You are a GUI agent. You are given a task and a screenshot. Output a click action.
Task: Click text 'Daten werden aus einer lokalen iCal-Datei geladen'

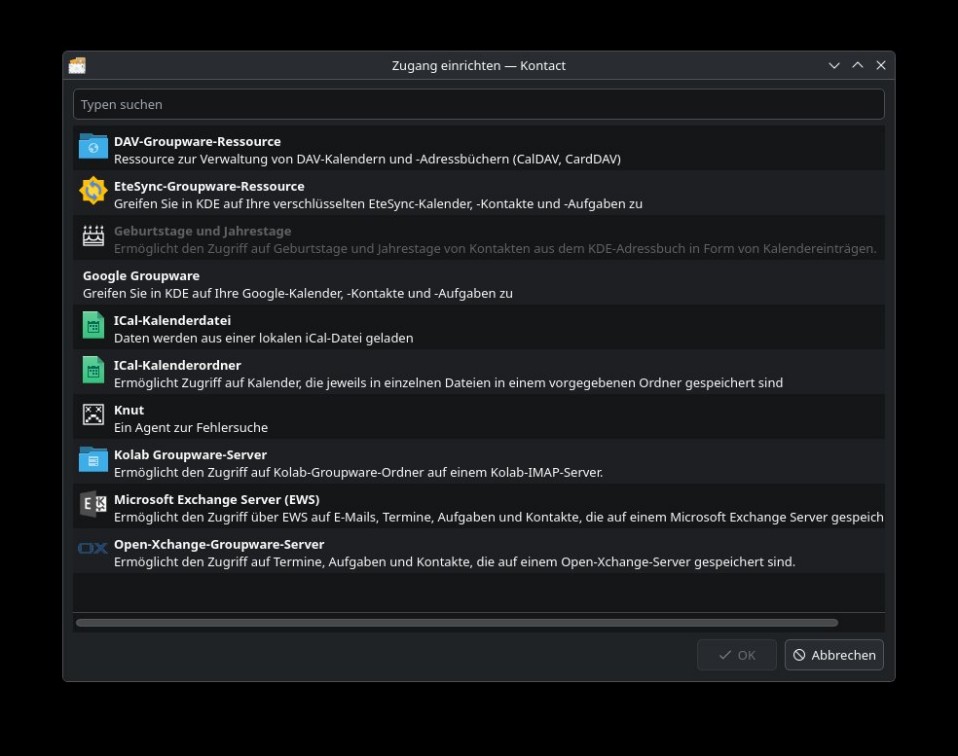263,338
